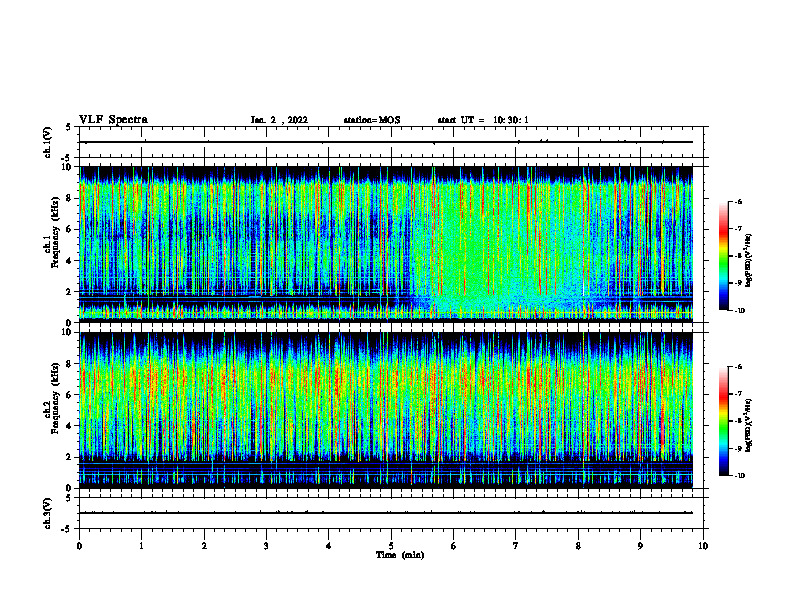This screenshot has width=792, height=612.
Task: Click the "-6" tick on ch.1 colorbar
Action: pyautogui.click(x=738, y=201)
